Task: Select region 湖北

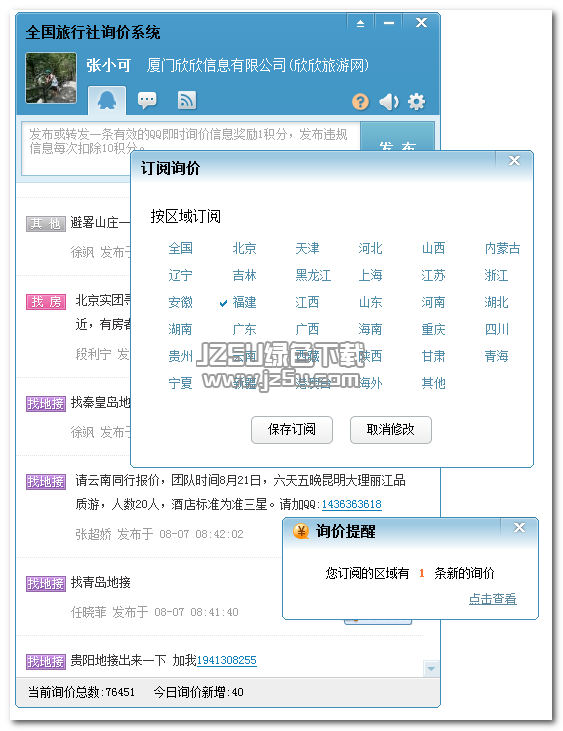Action: (x=496, y=303)
